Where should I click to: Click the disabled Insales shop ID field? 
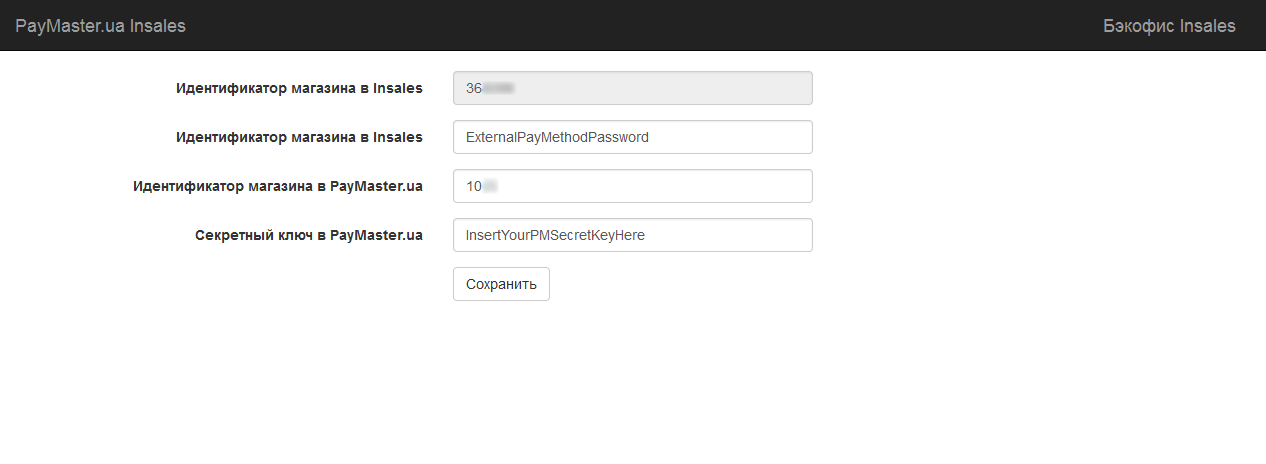coord(632,88)
